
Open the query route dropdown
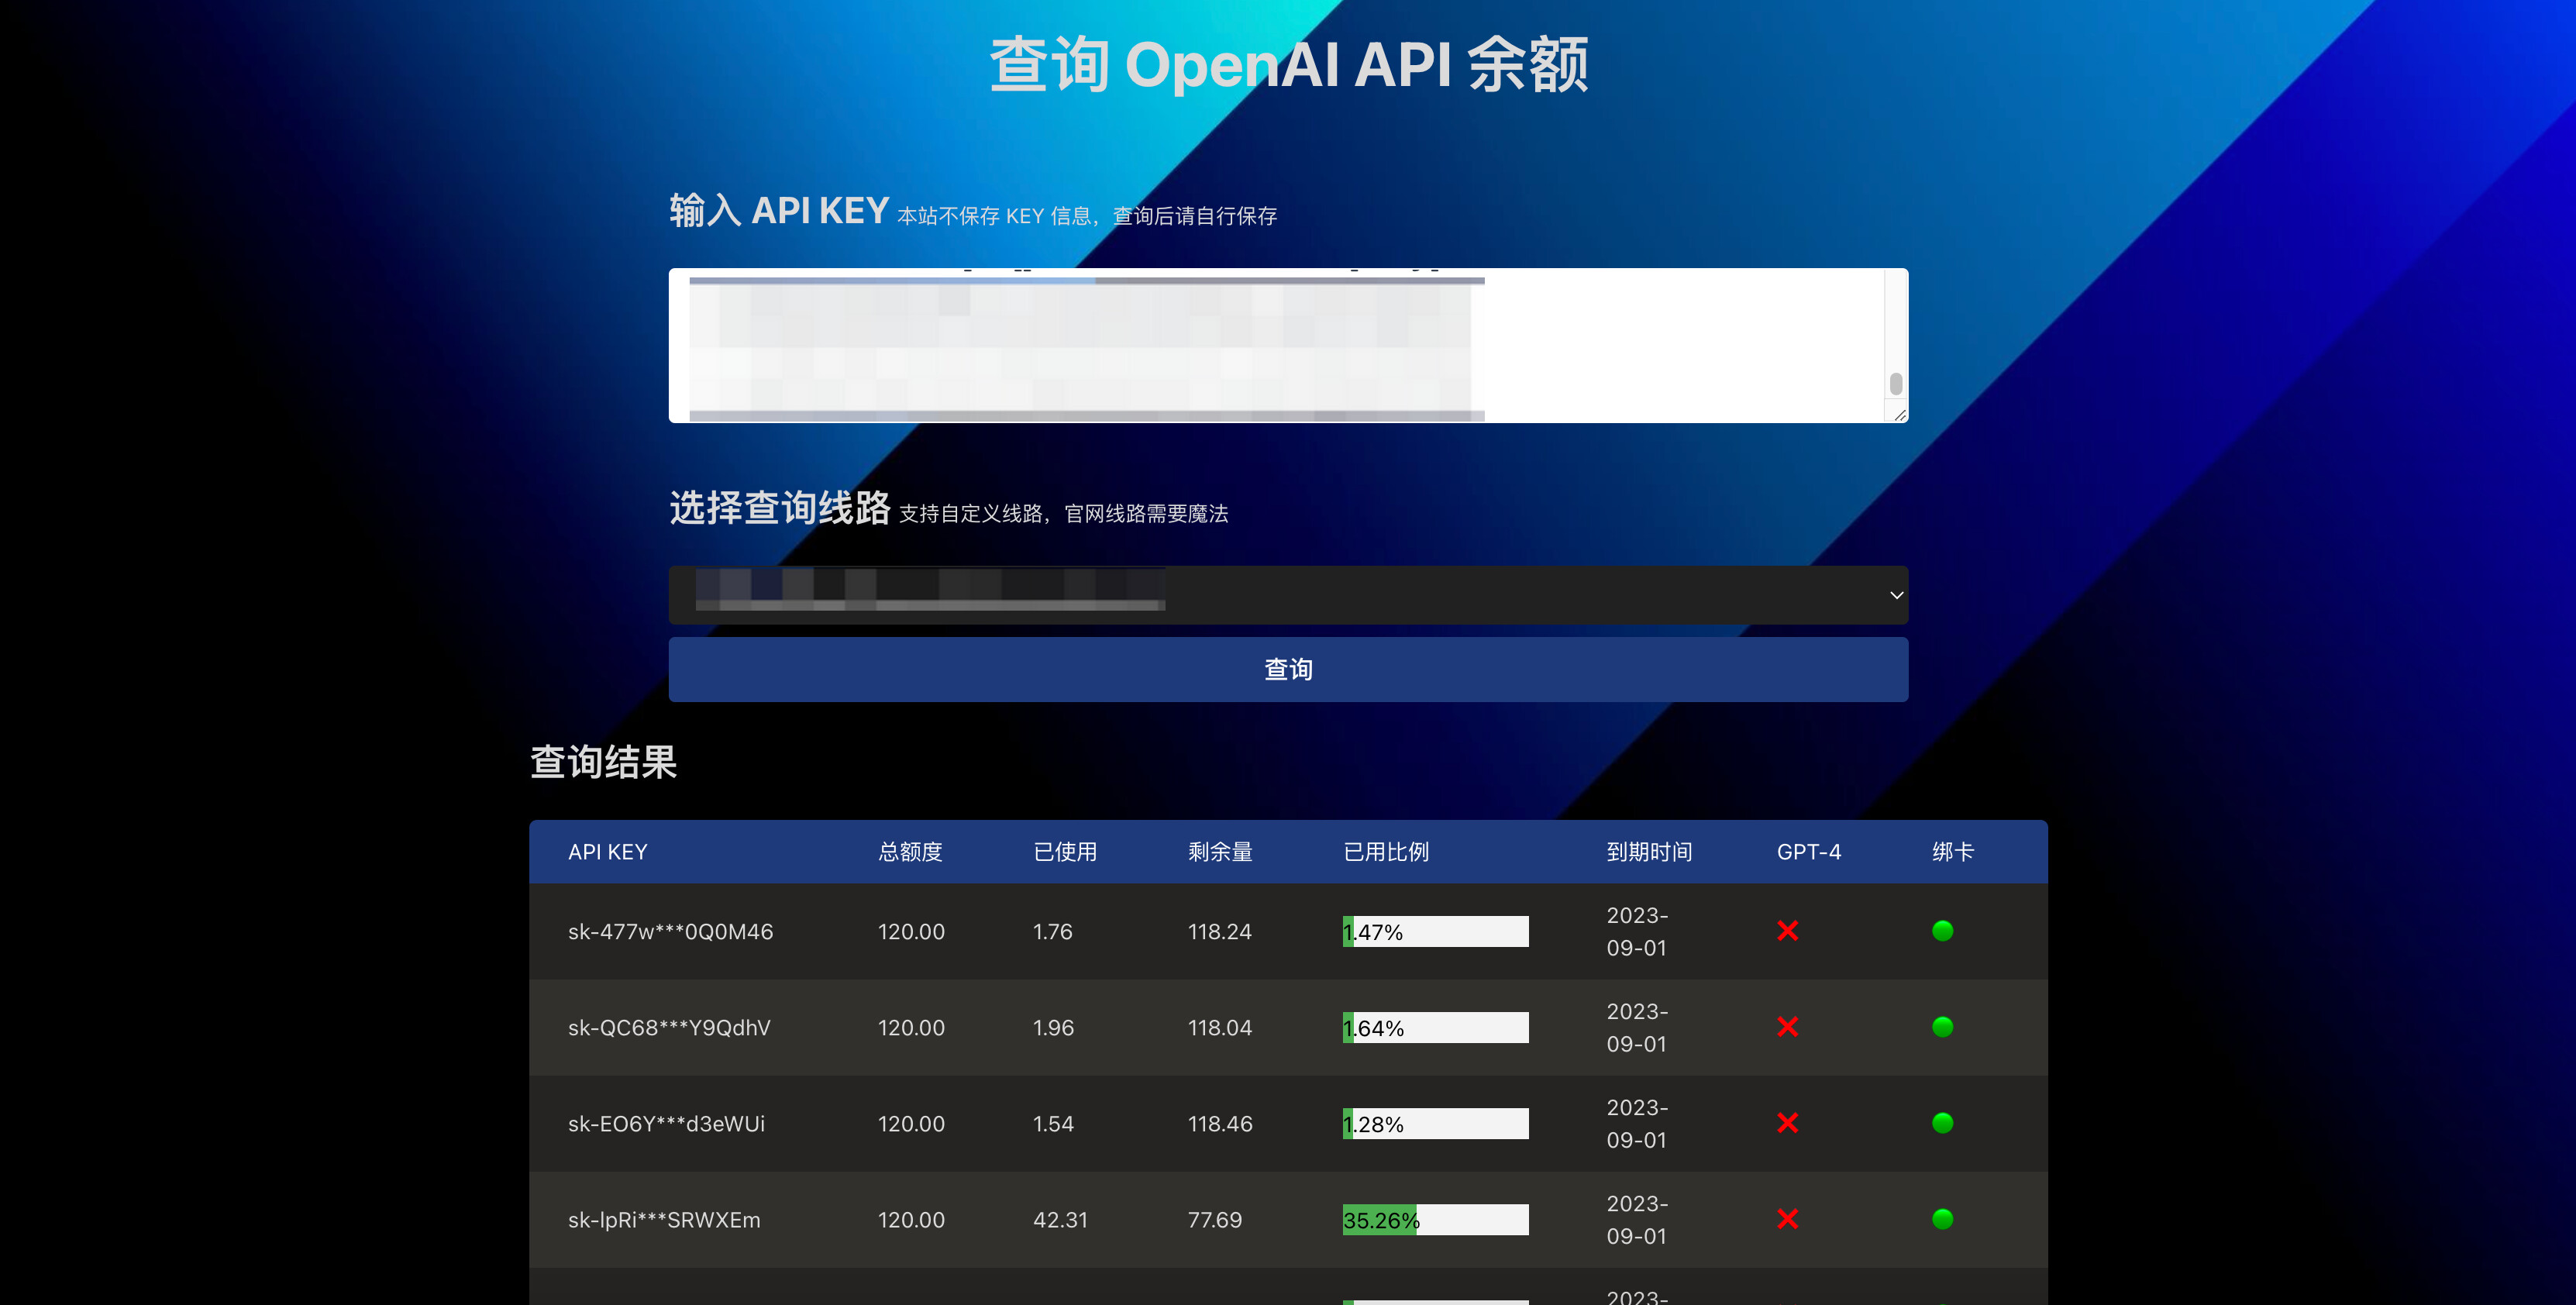[x=1288, y=595]
